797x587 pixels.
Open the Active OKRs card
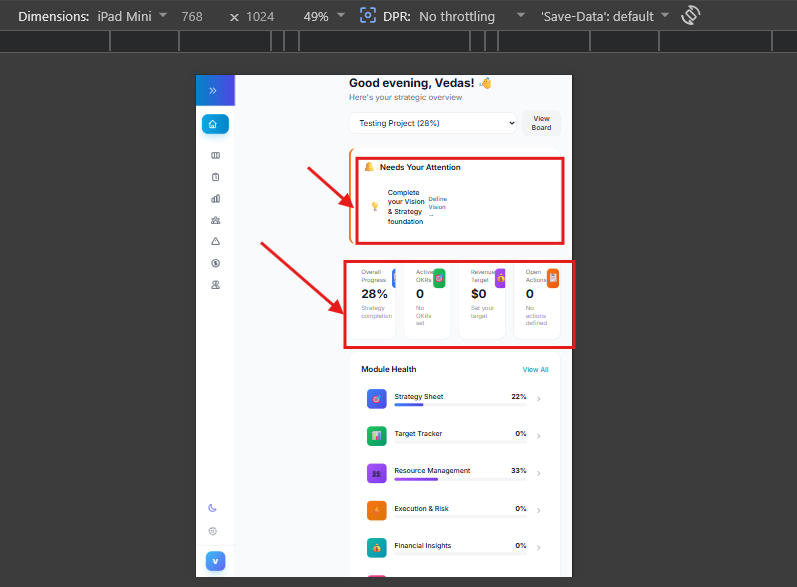tap(427, 300)
